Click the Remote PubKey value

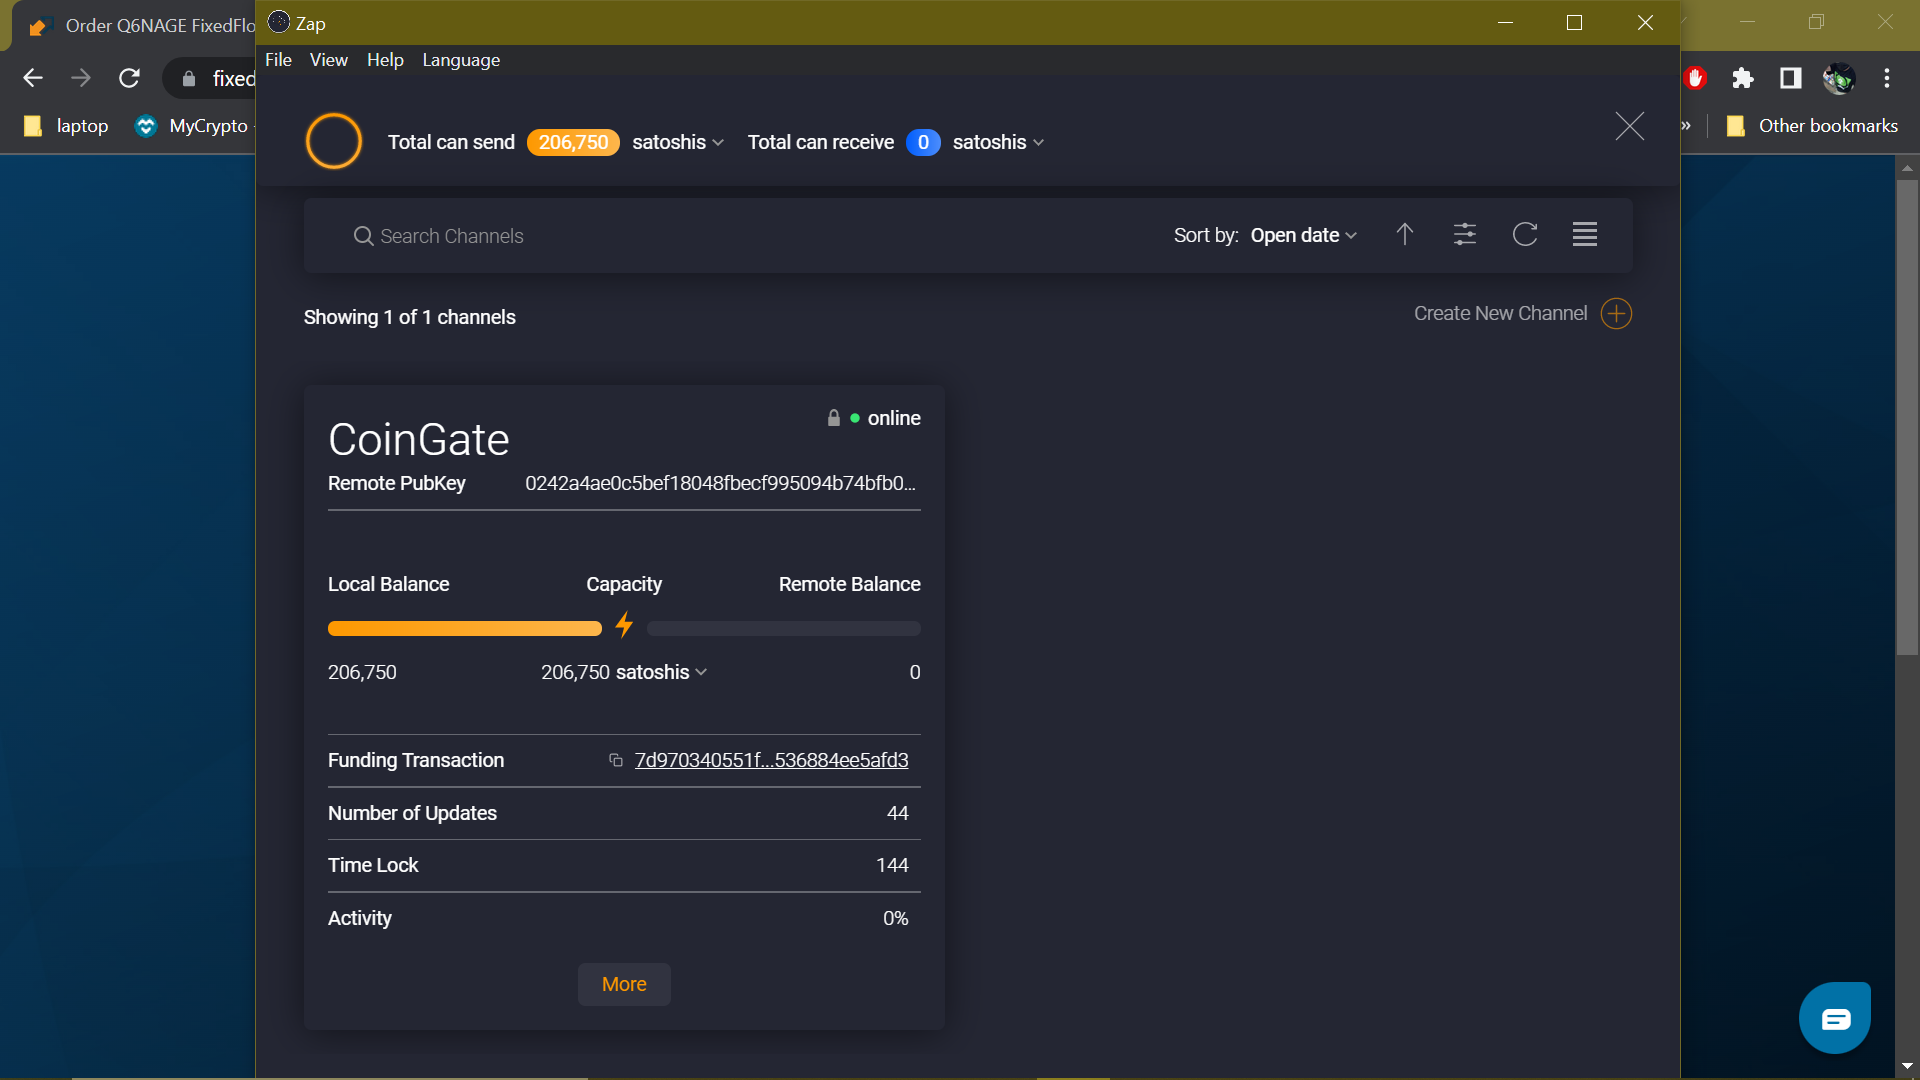(x=720, y=483)
